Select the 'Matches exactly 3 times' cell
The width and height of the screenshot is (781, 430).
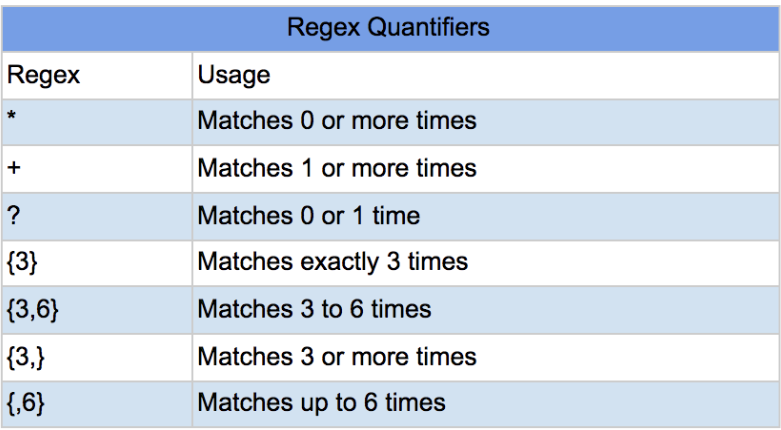click(x=485, y=263)
